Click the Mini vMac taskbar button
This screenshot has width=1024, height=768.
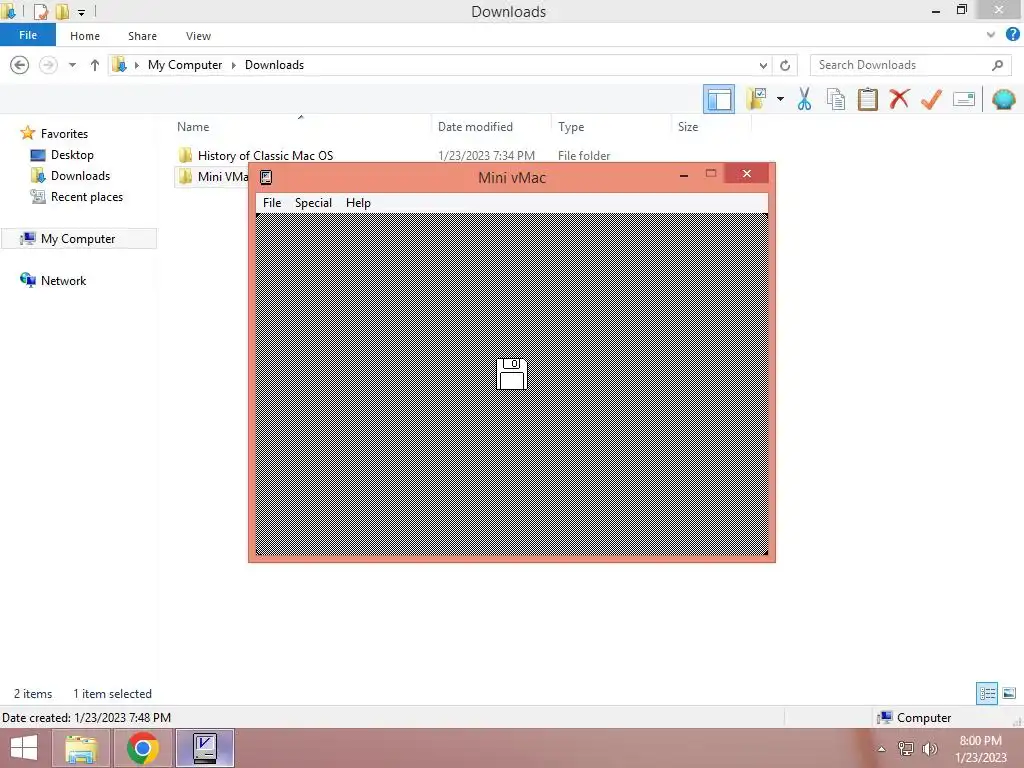204,748
